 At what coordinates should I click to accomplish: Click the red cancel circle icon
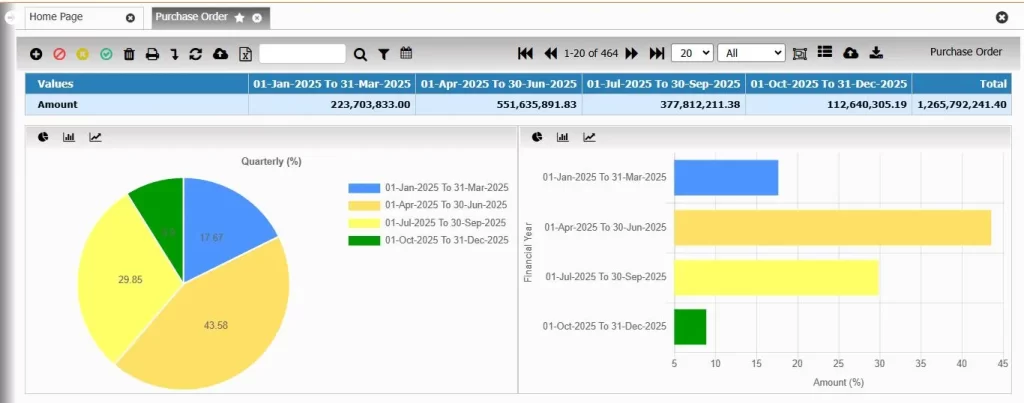click(59, 53)
